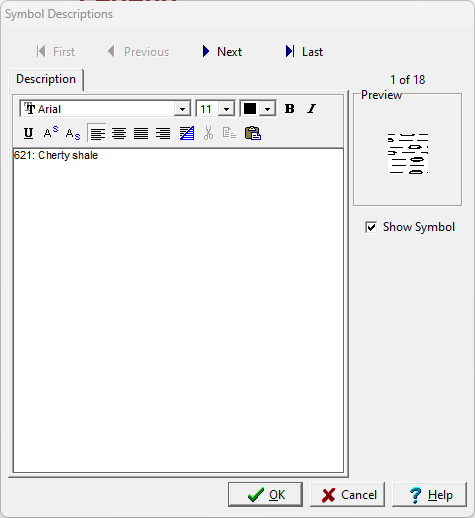475x518 pixels.
Task: Select the Description tab
Action: click(x=46, y=79)
